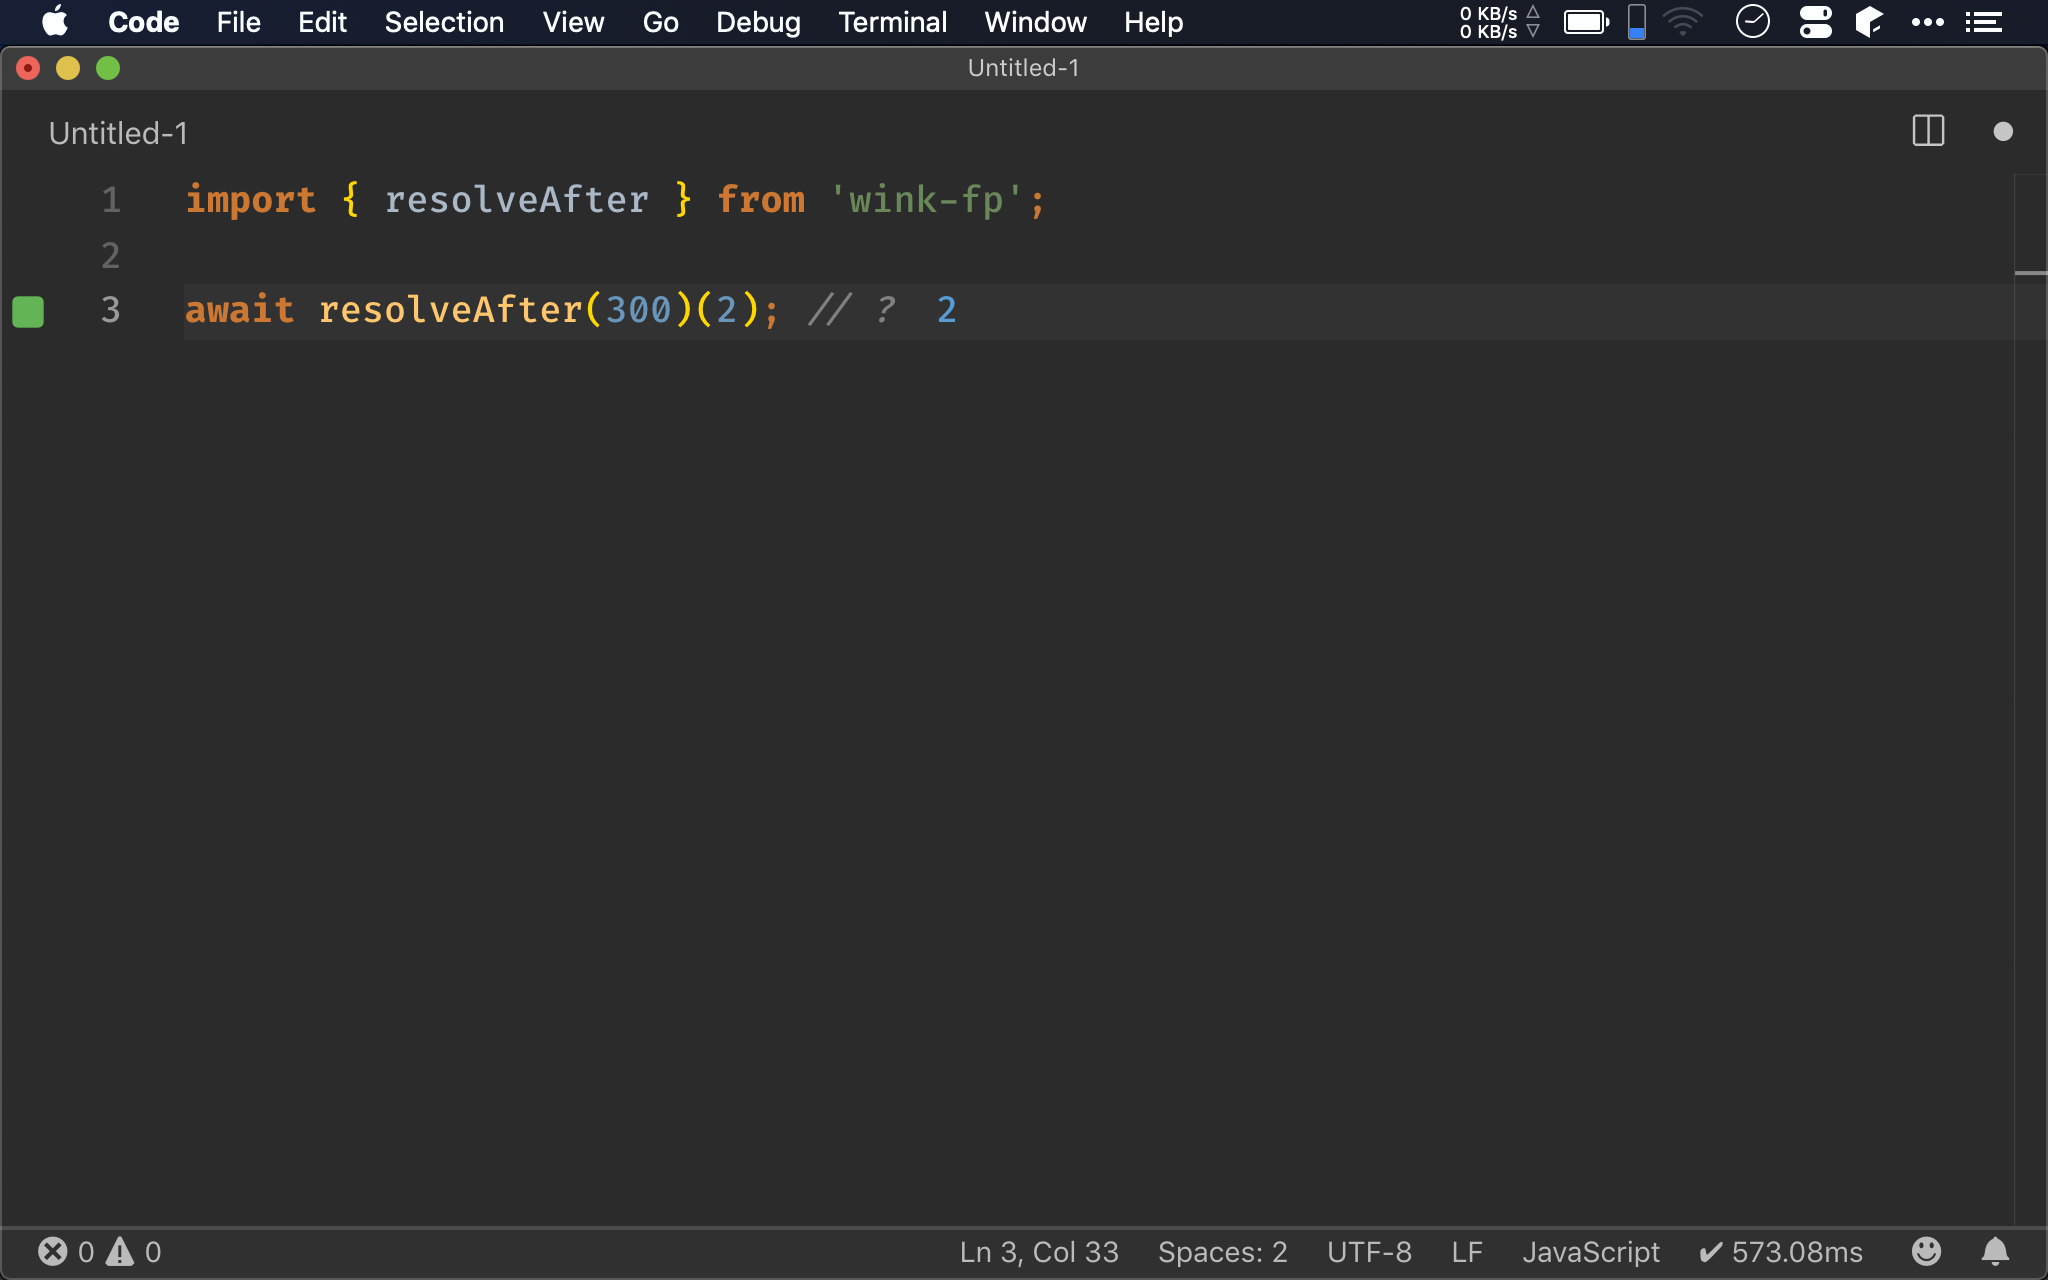Click the phone-shaped menu bar icon
Viewport: 2048px width, 1280px height.
(x=1637, y=22)
